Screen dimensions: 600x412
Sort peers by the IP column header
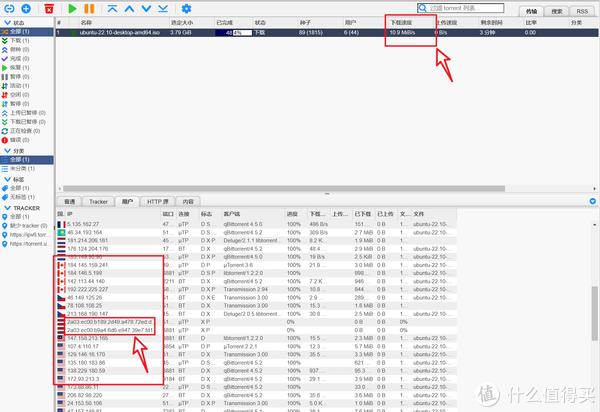[x=70, y=214]
